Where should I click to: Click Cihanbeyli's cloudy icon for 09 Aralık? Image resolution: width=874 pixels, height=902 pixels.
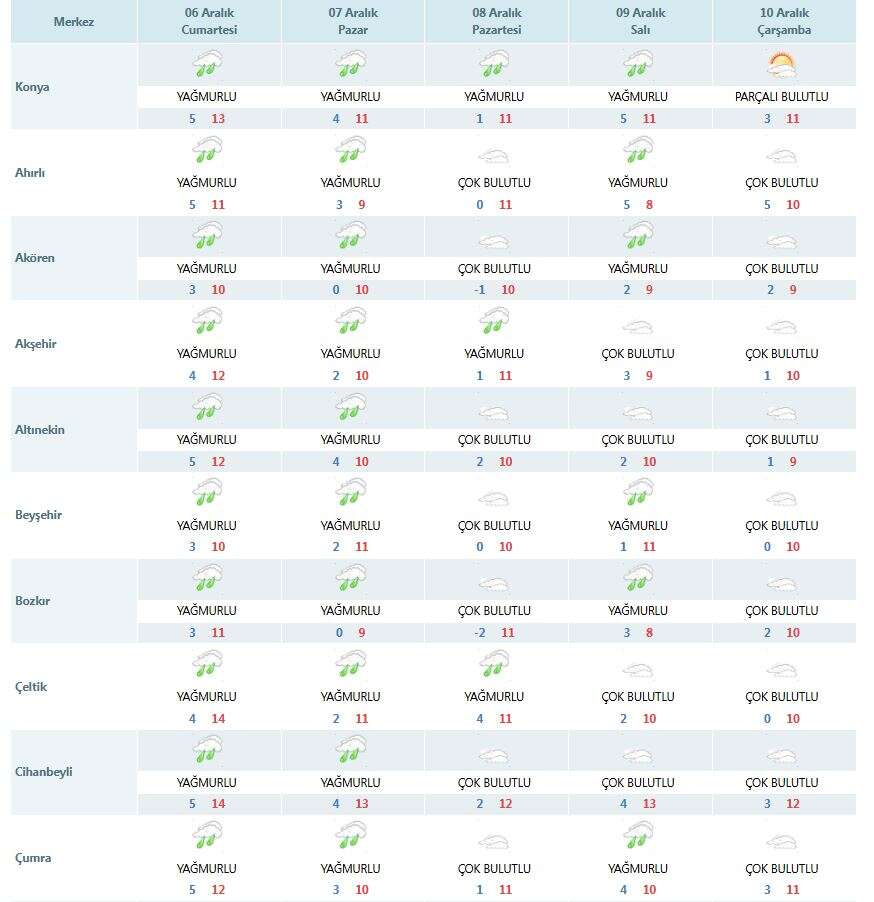(x=638, y=756)
